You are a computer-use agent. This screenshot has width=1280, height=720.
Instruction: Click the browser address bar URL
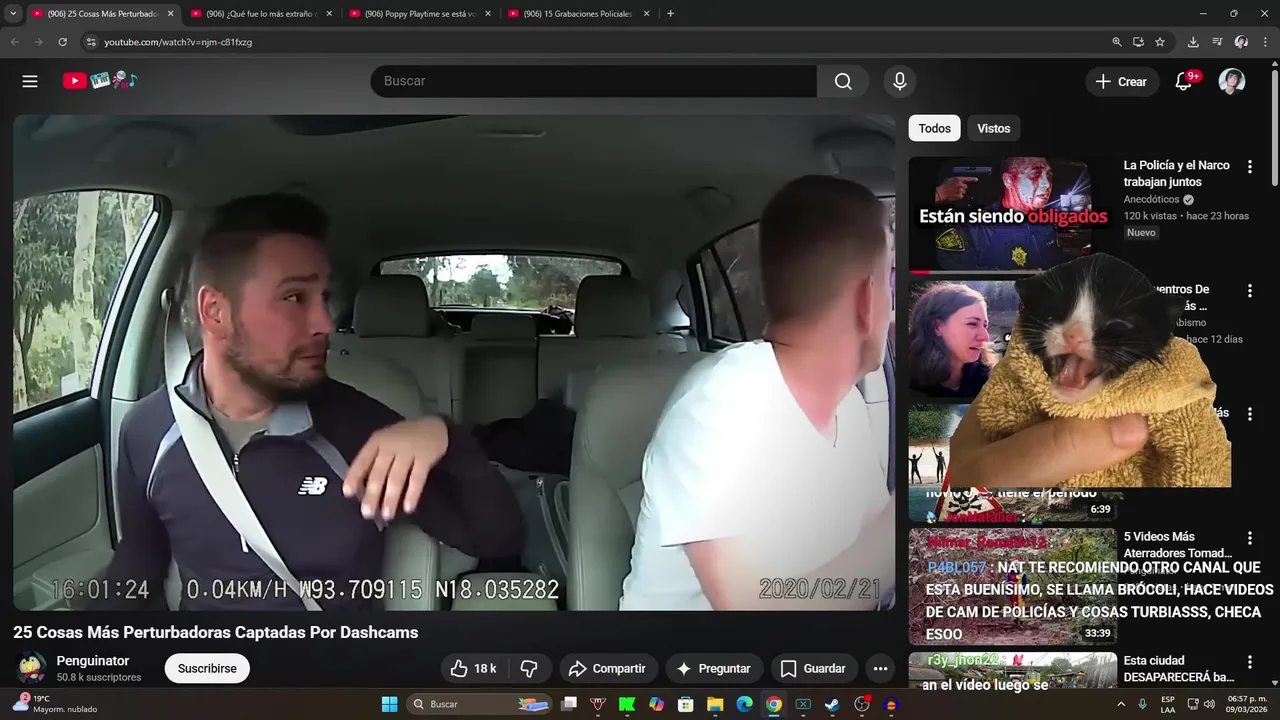(178, 42)
